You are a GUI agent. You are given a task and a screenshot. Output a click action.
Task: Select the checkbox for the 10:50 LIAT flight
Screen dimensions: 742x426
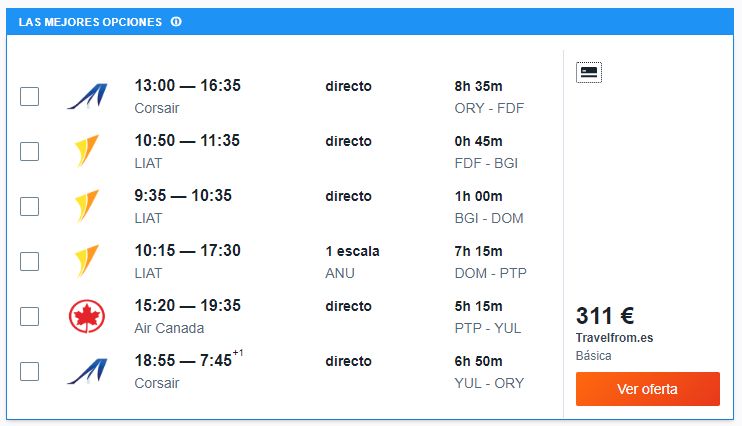pos(29,151)
